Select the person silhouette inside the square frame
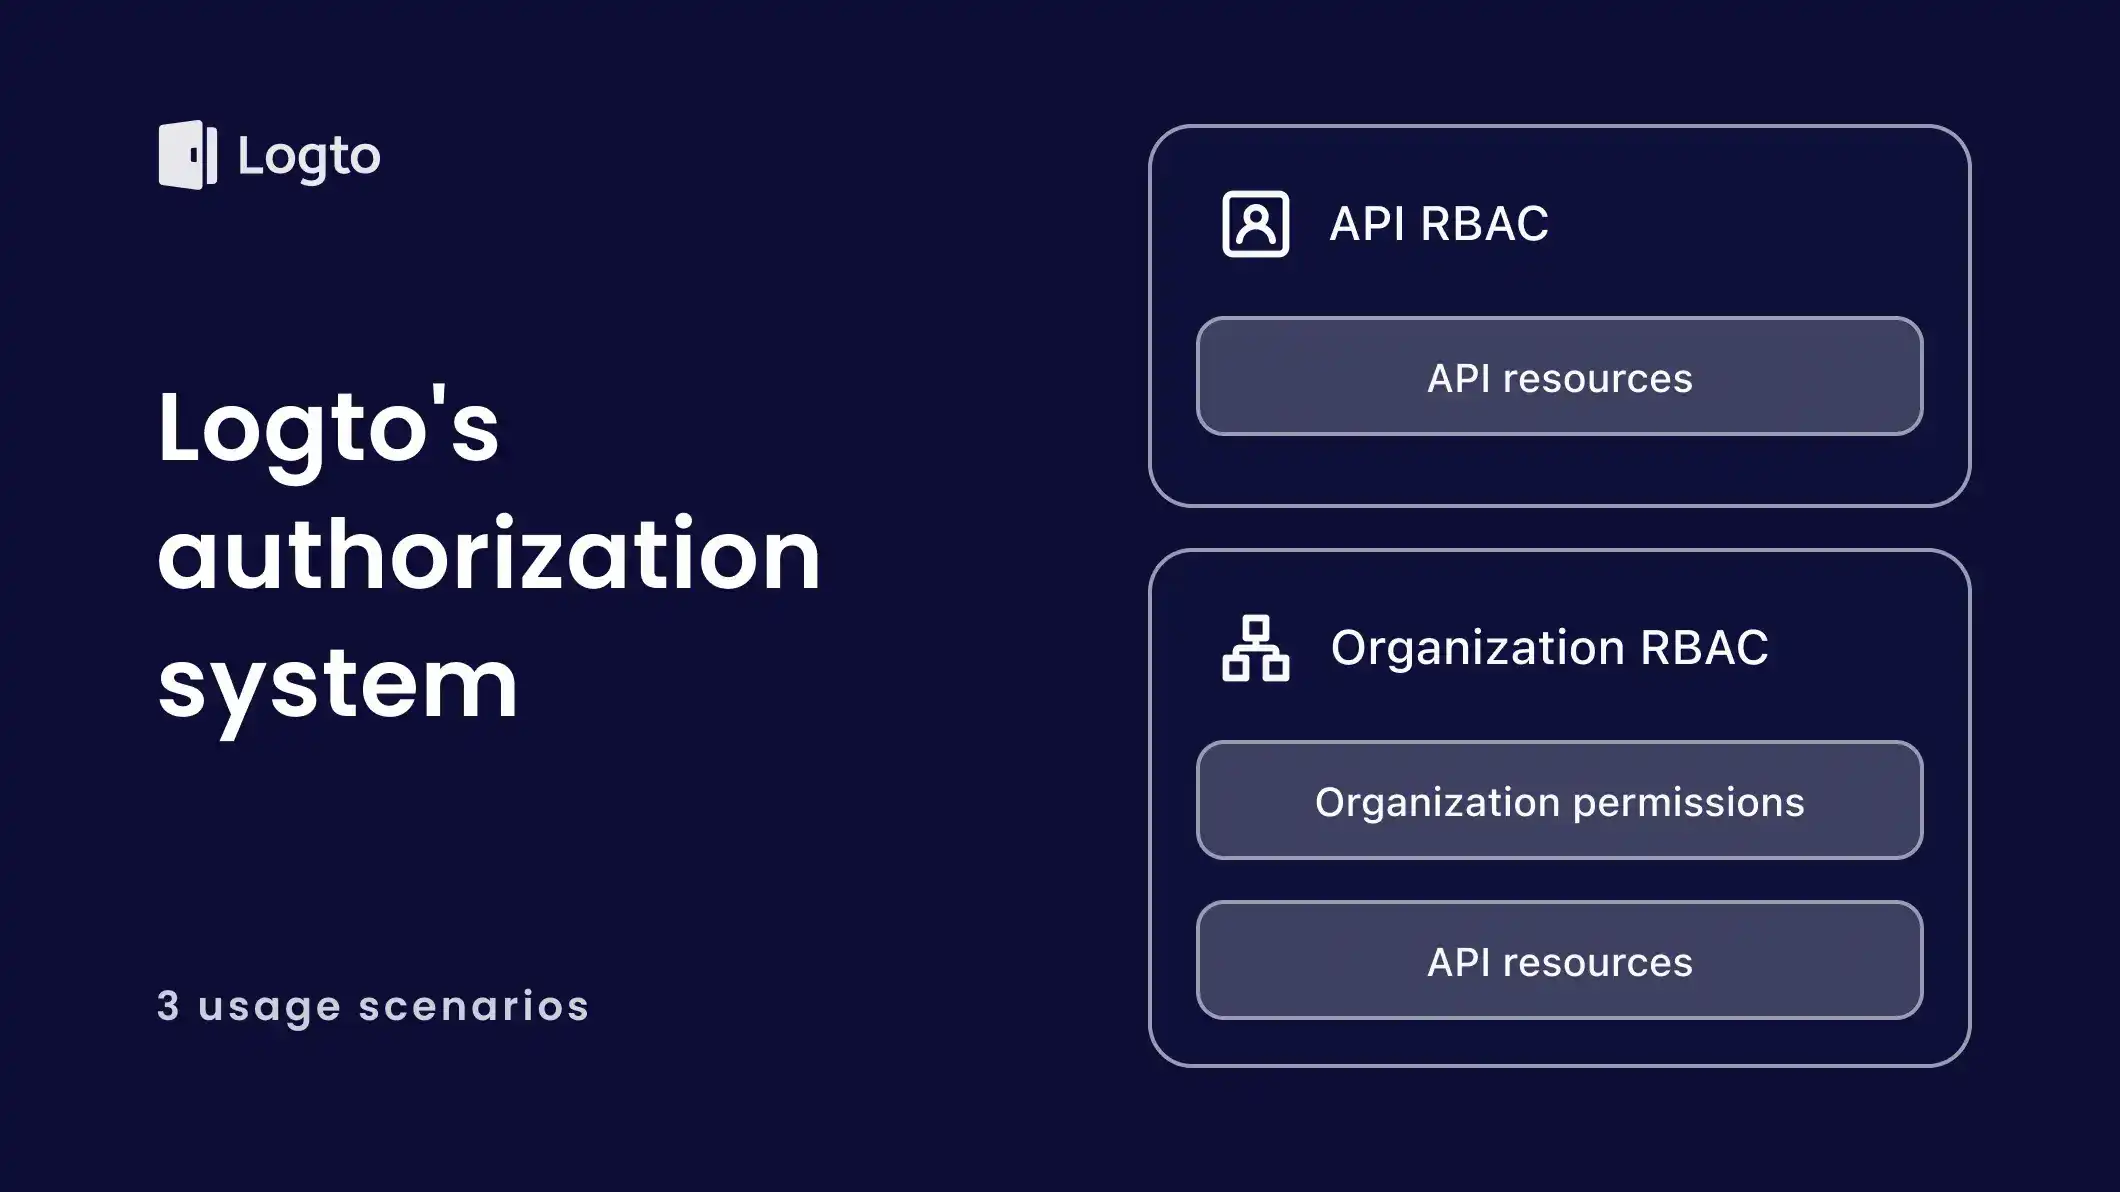2120x1192 pixels. (1256, 224)
